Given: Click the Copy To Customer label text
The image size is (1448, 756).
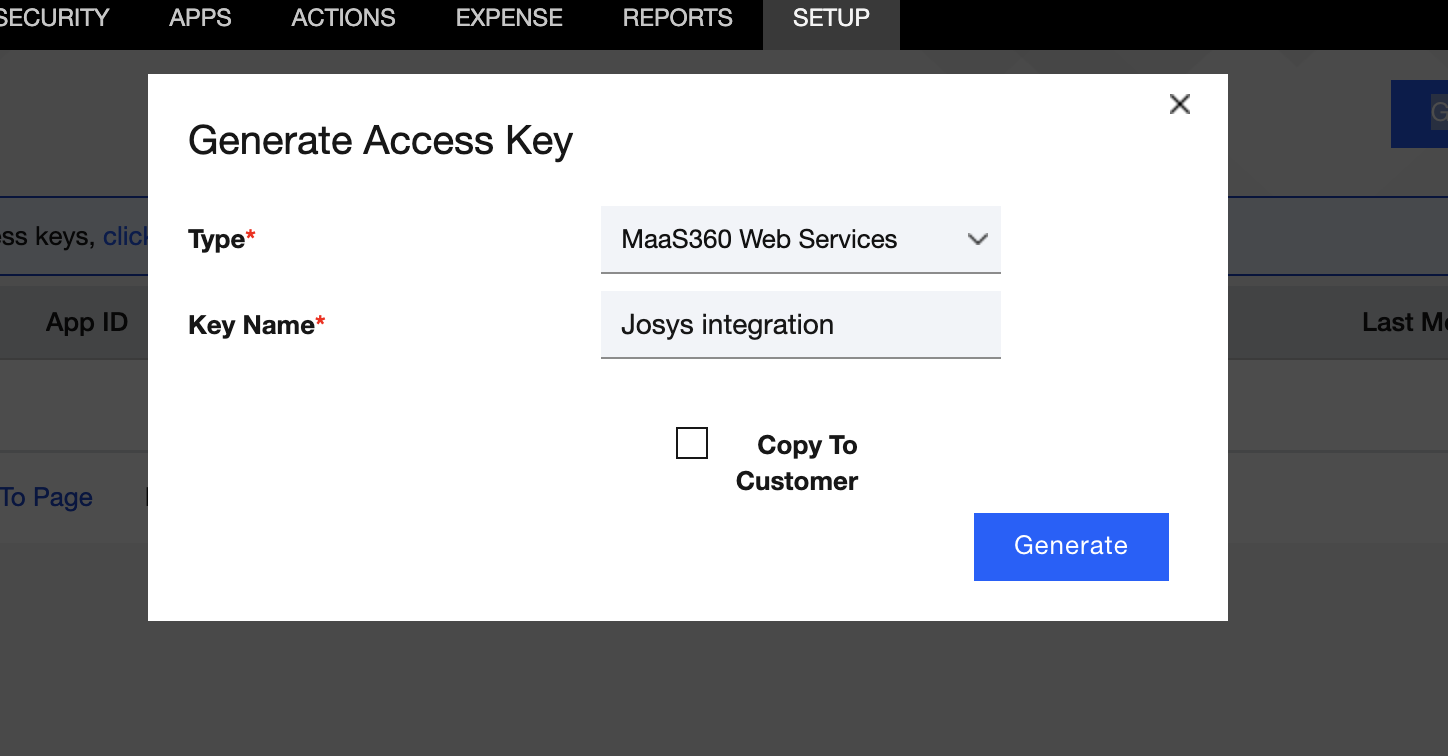Looking at the screenshot, I should 798,462.
